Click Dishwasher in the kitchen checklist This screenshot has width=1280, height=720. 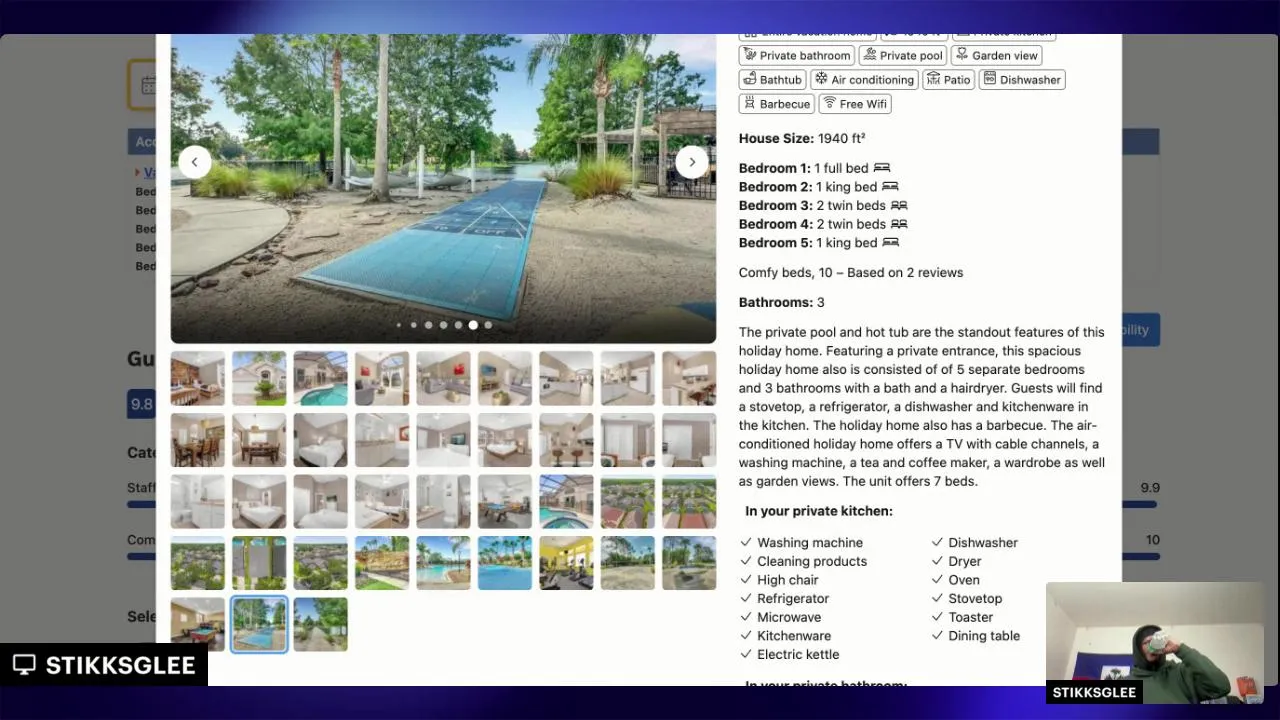(983, 543)
